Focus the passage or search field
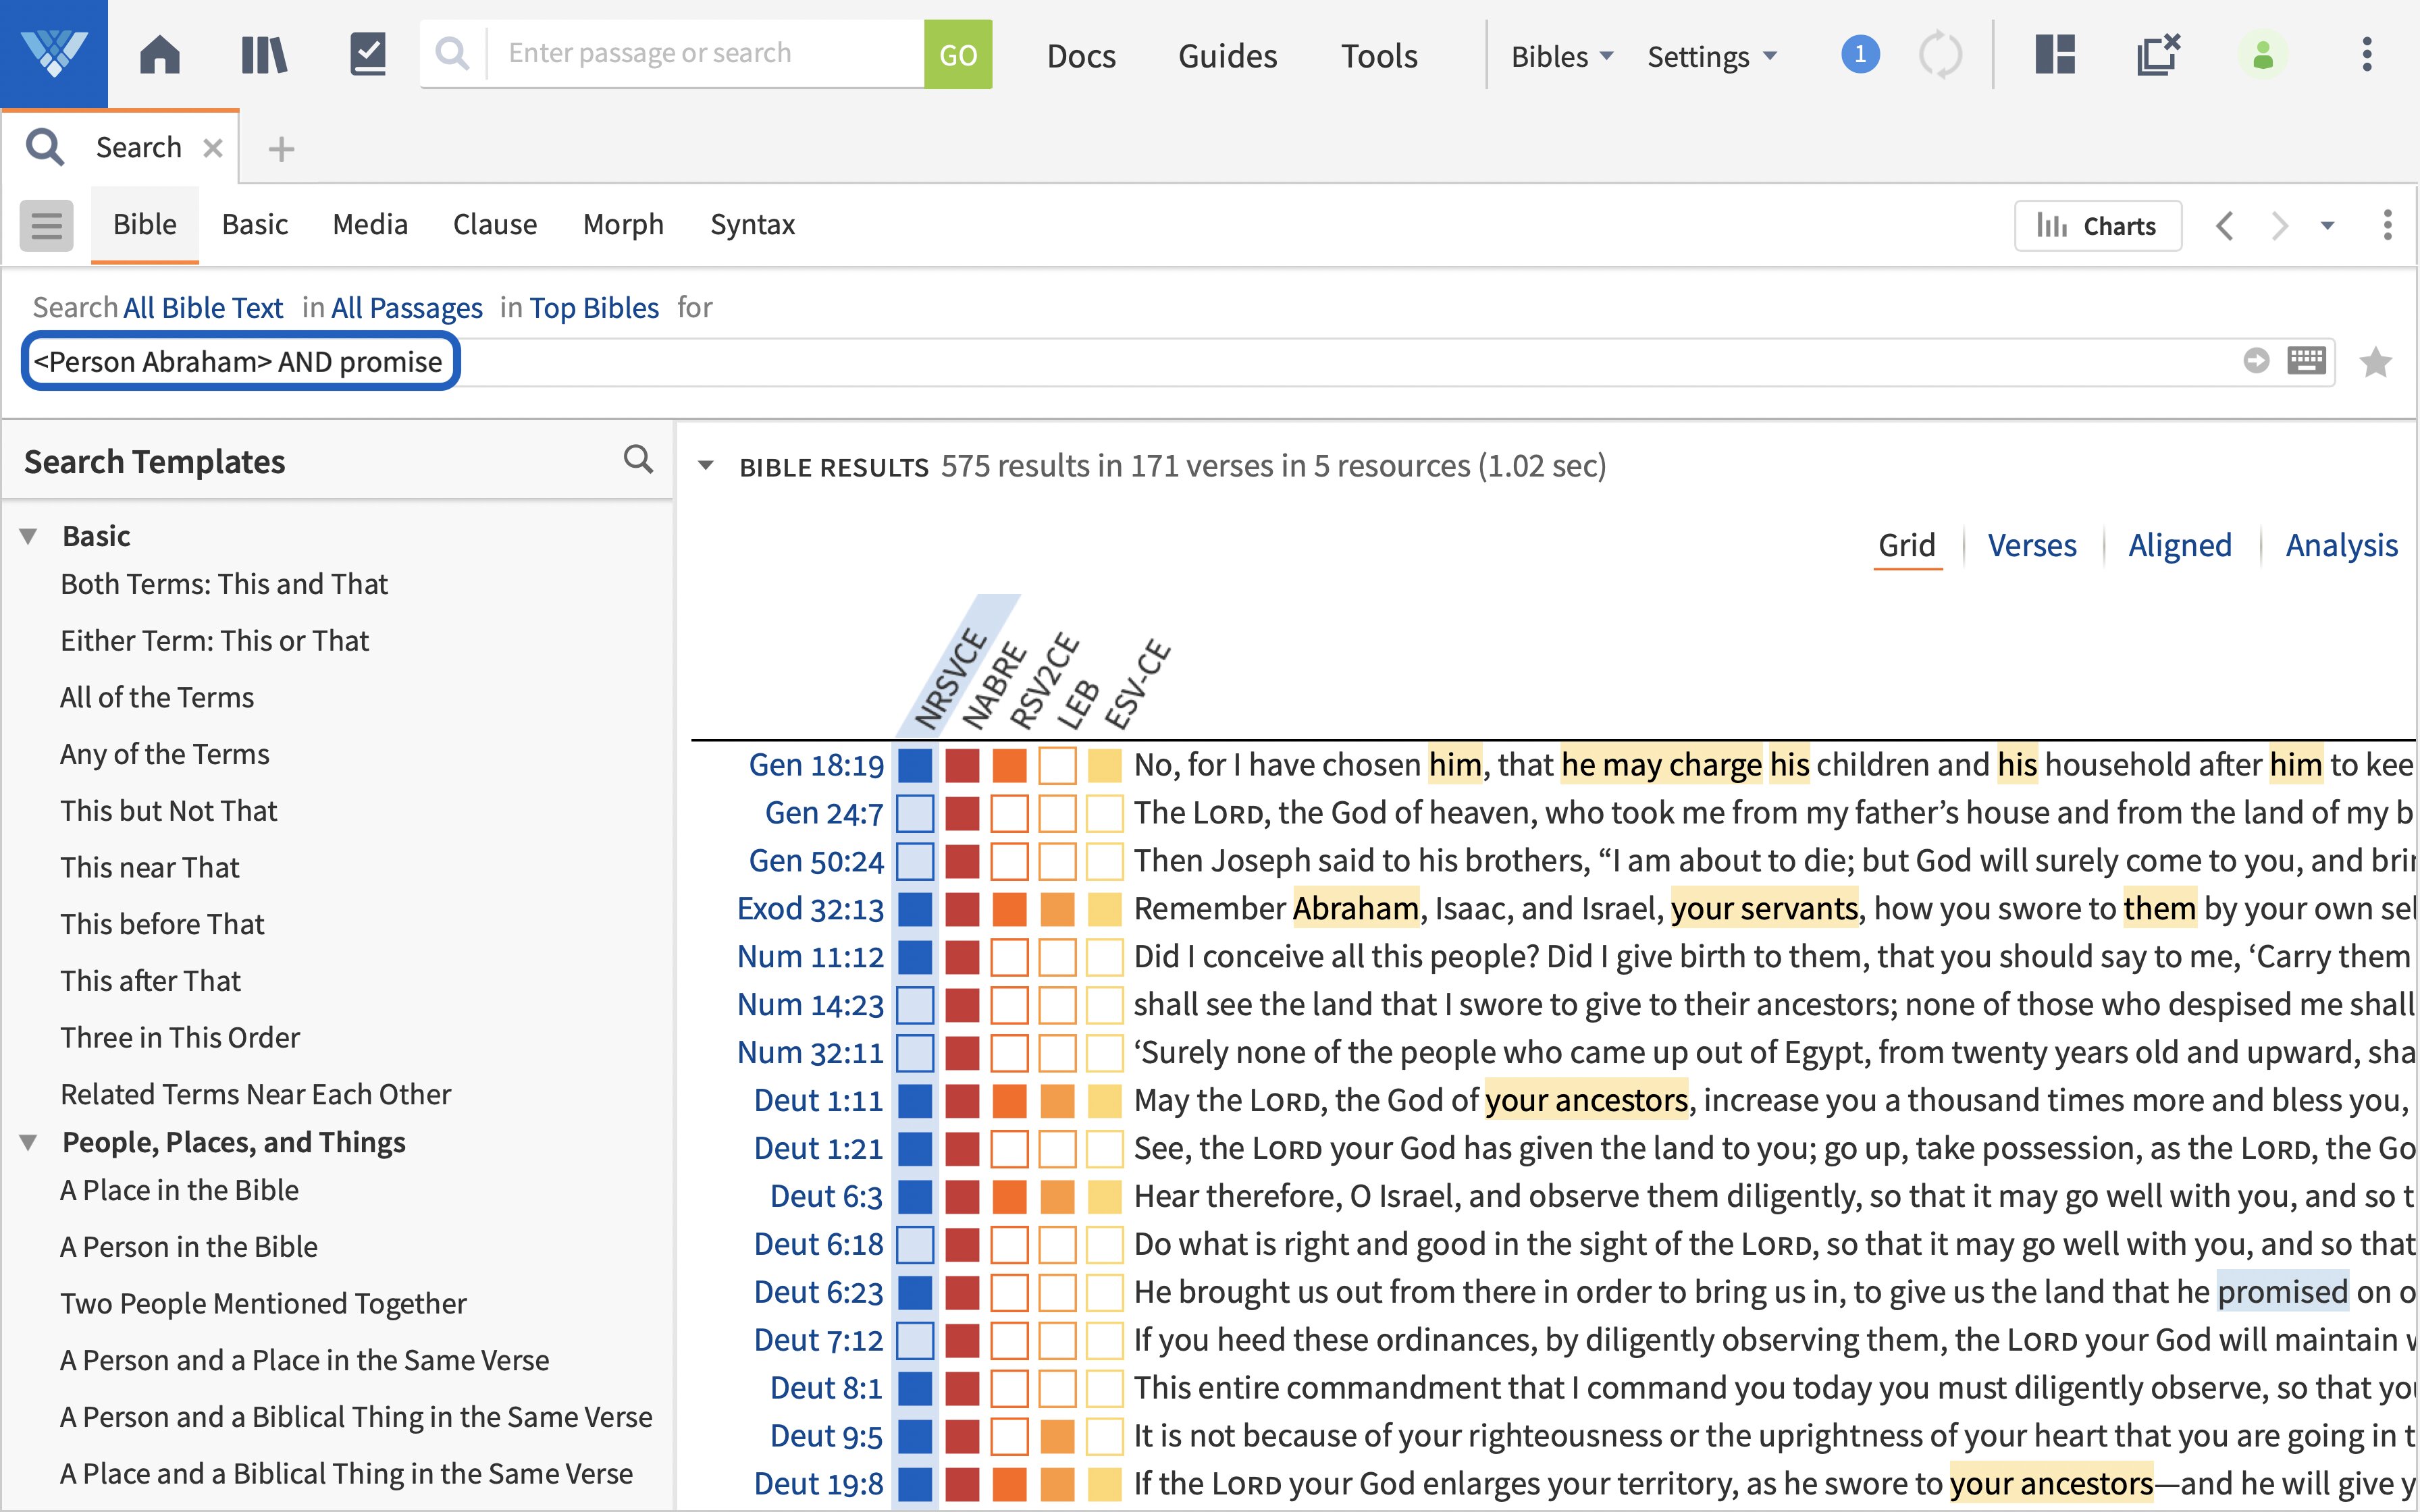Viewport: 2420px width, 1512px height. pos(705,54)
